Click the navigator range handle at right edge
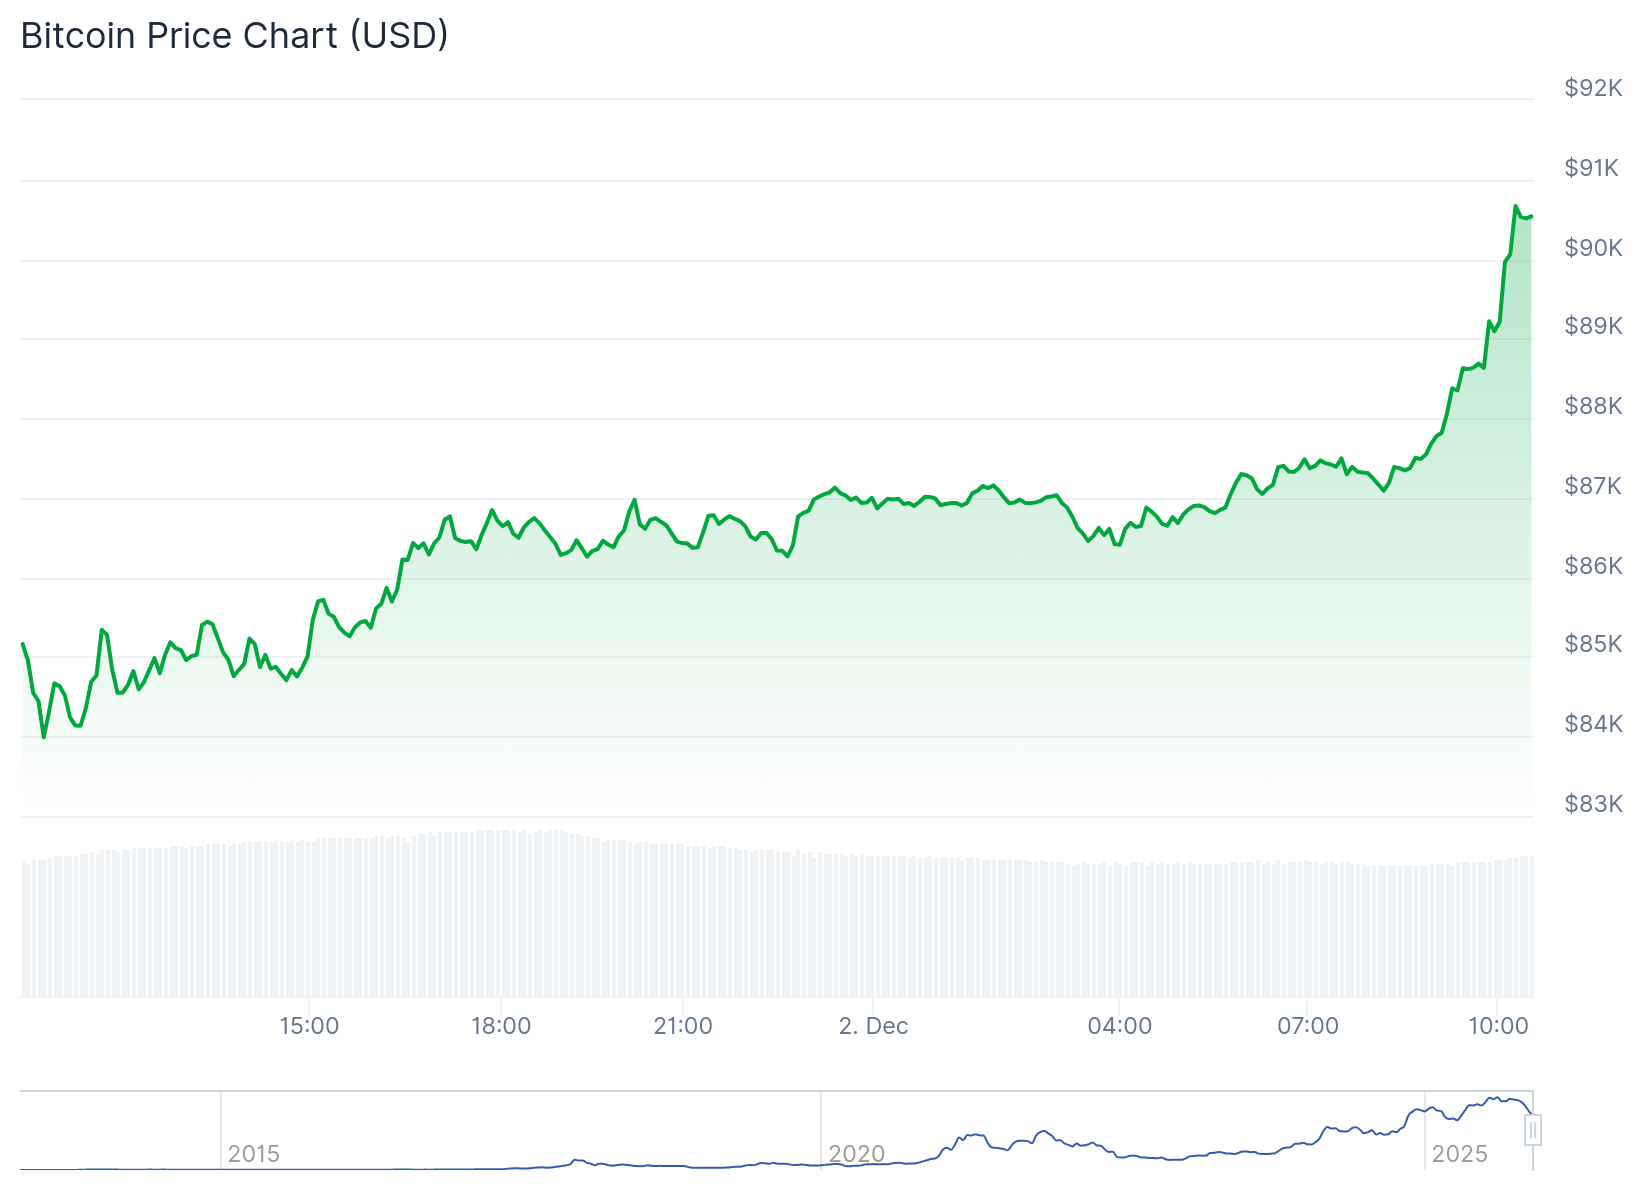Screen dimensions: 1644x1200 point(1533,1130)
